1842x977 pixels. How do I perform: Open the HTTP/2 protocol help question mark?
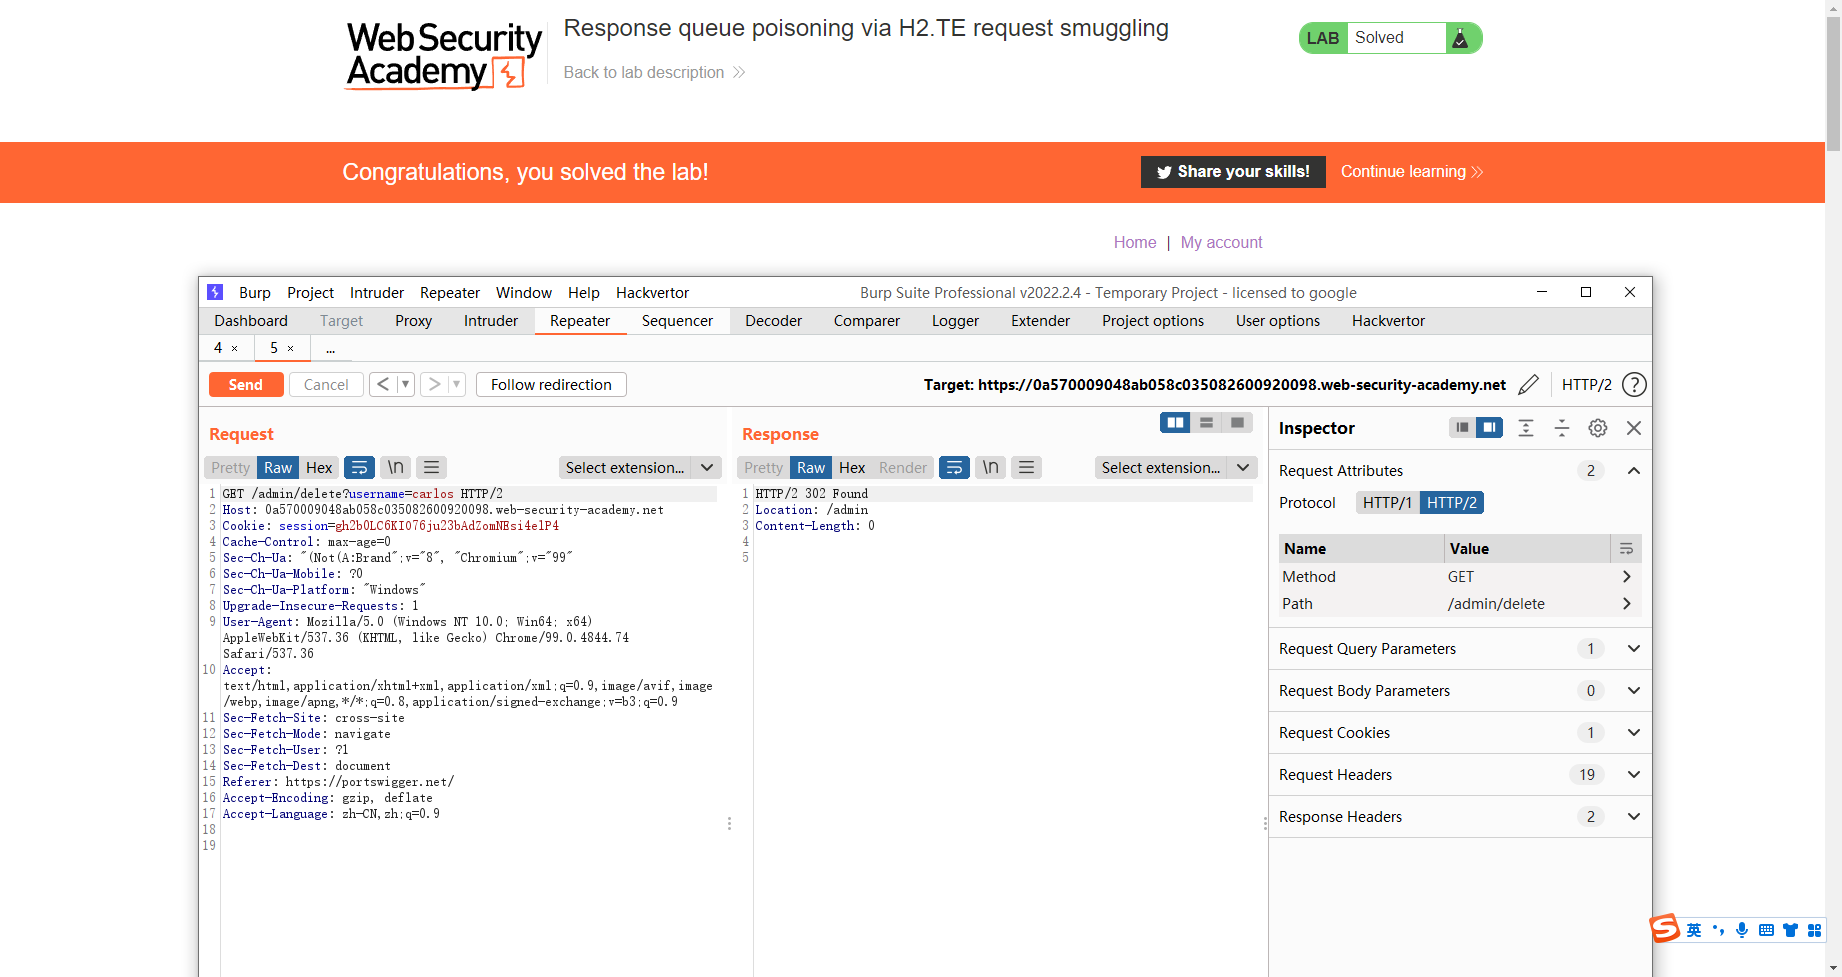click(1634, 384)
